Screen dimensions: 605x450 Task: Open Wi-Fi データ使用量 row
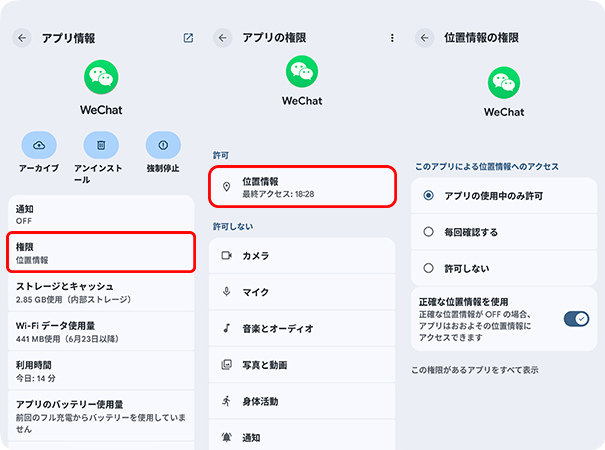101,332
